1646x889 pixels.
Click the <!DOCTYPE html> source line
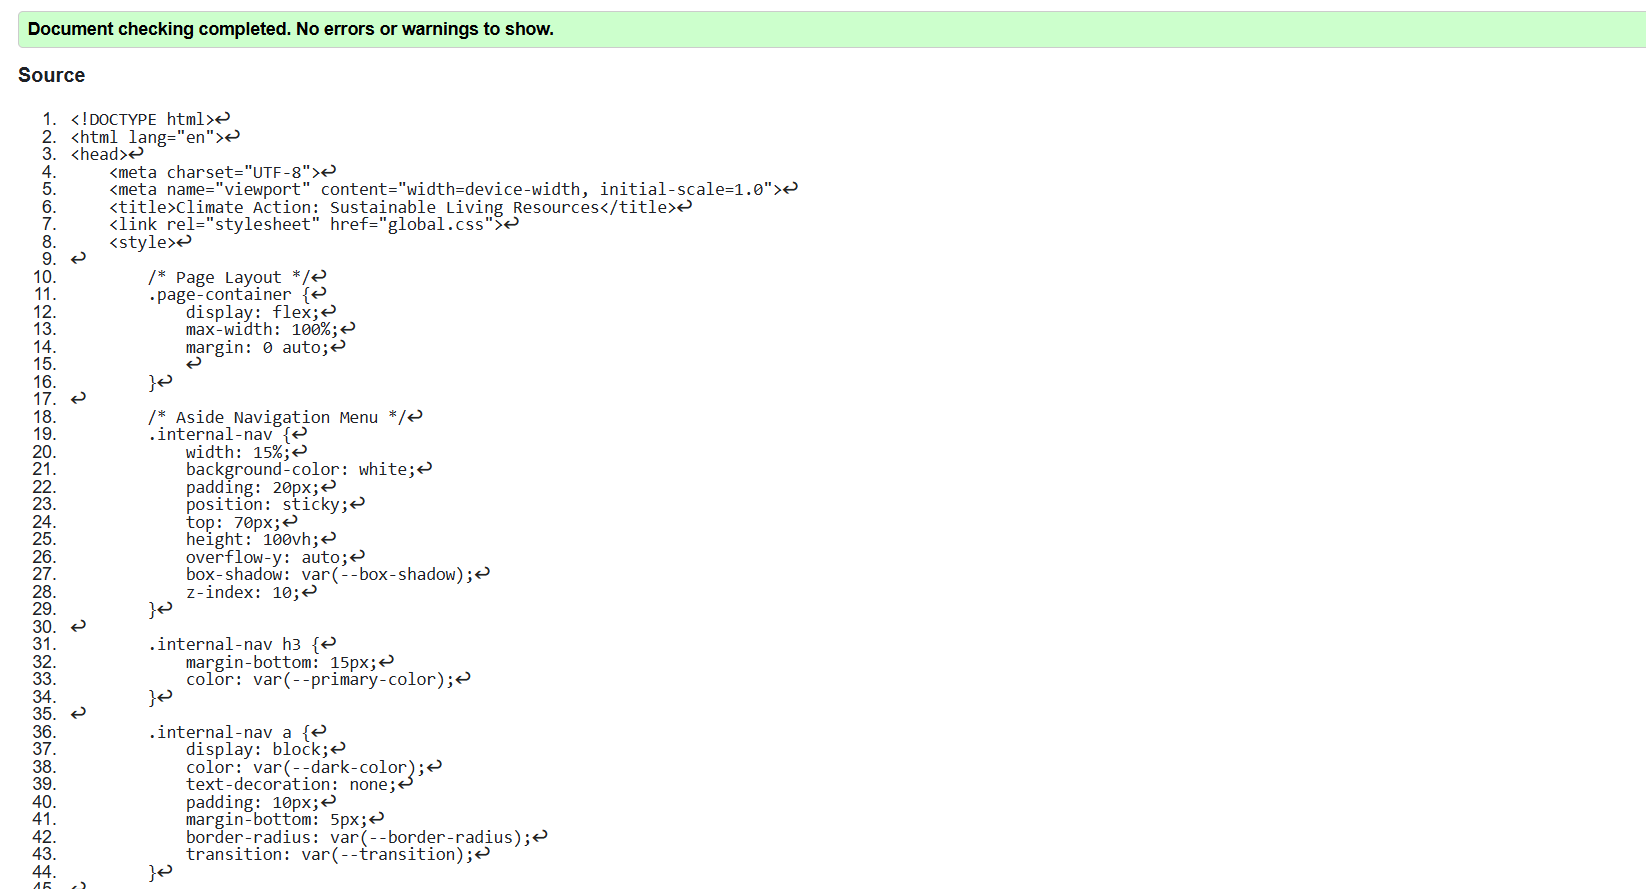[x=150, y=119]
